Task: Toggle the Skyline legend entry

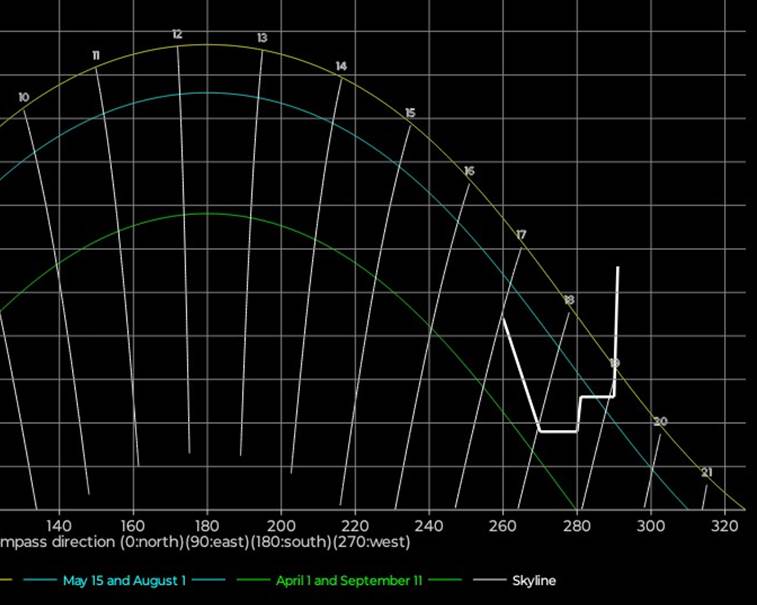Action: coord(534,580)
